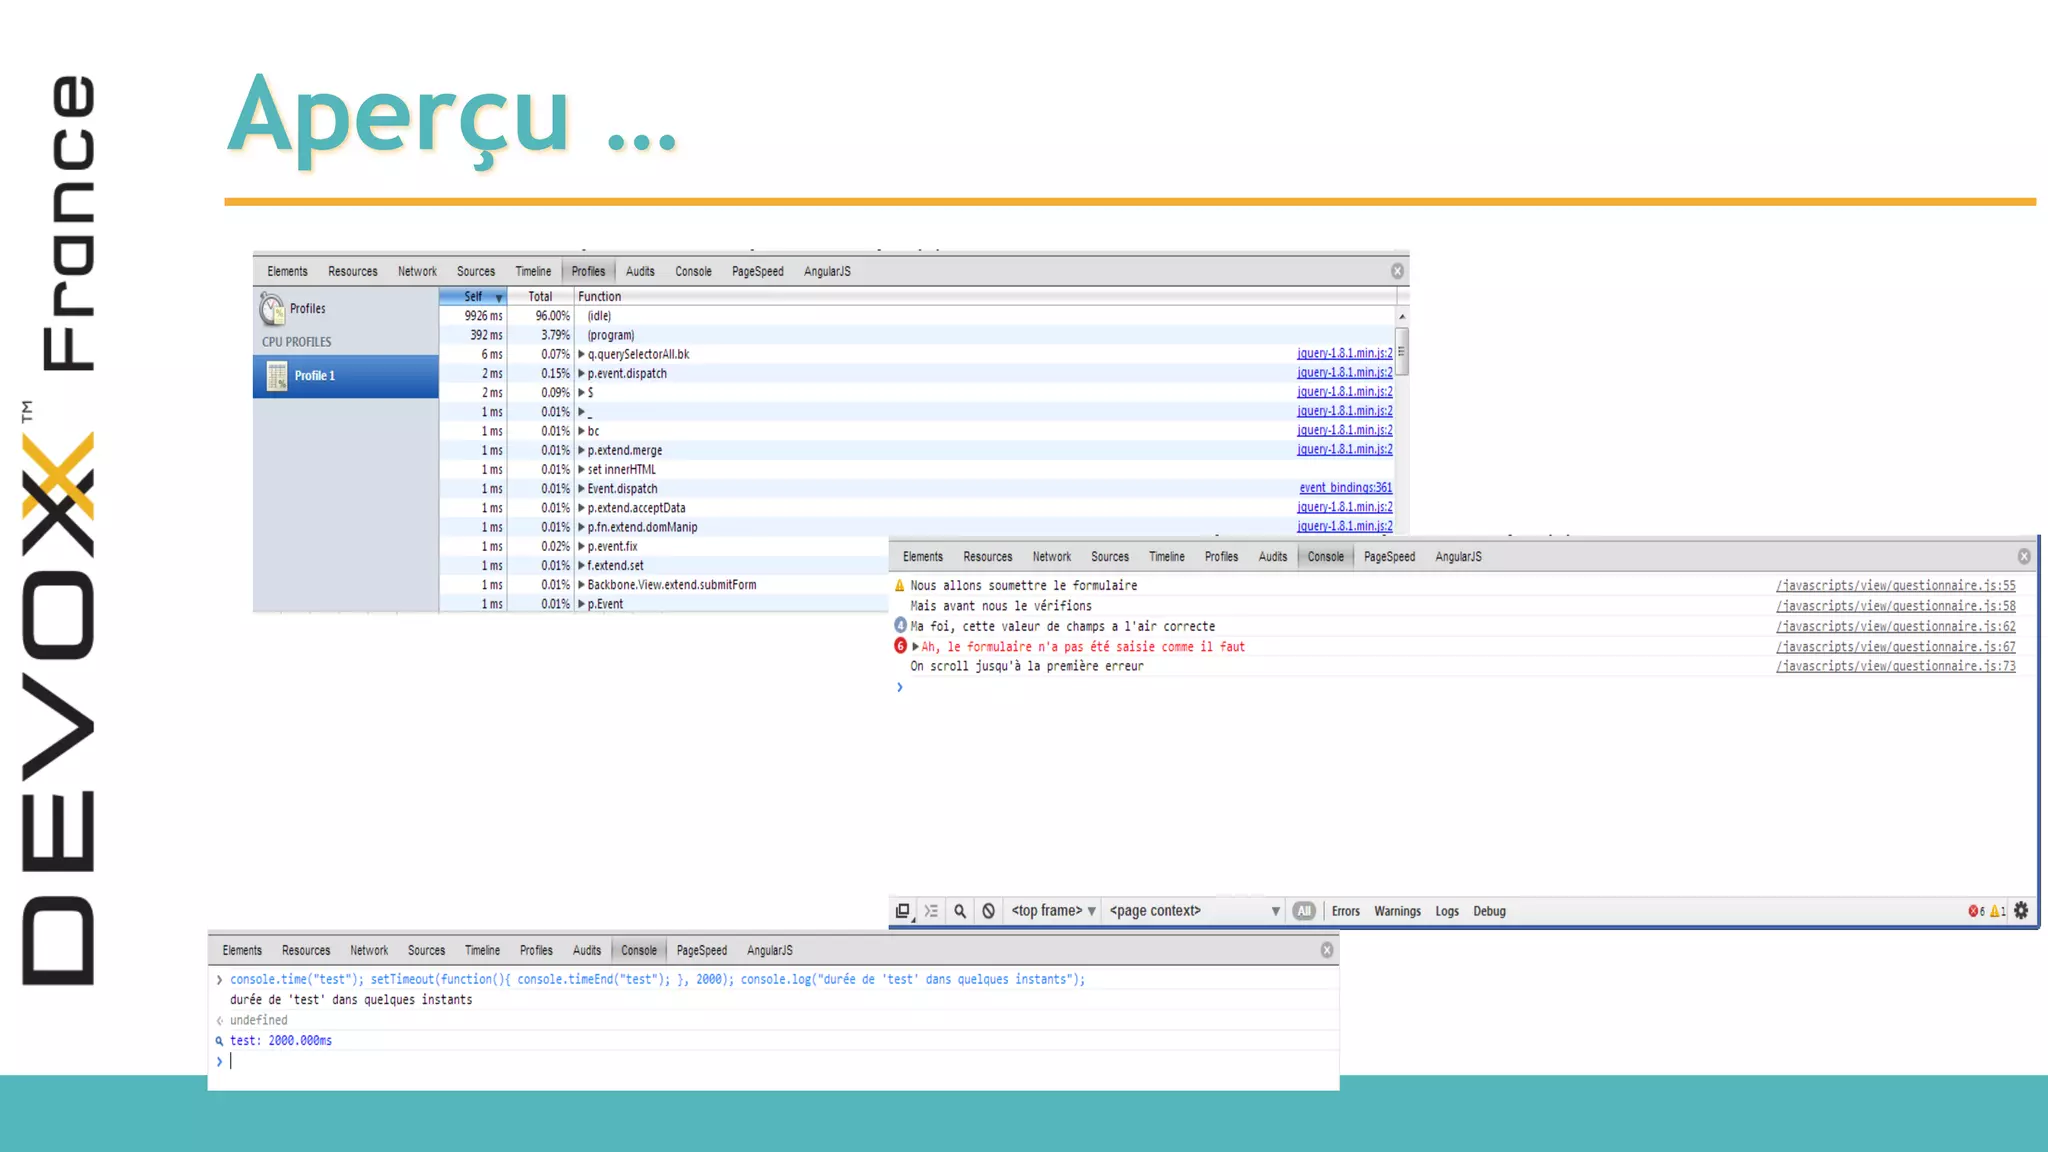Expand the red form error message
The image size is (2048, 1152).
915,647
